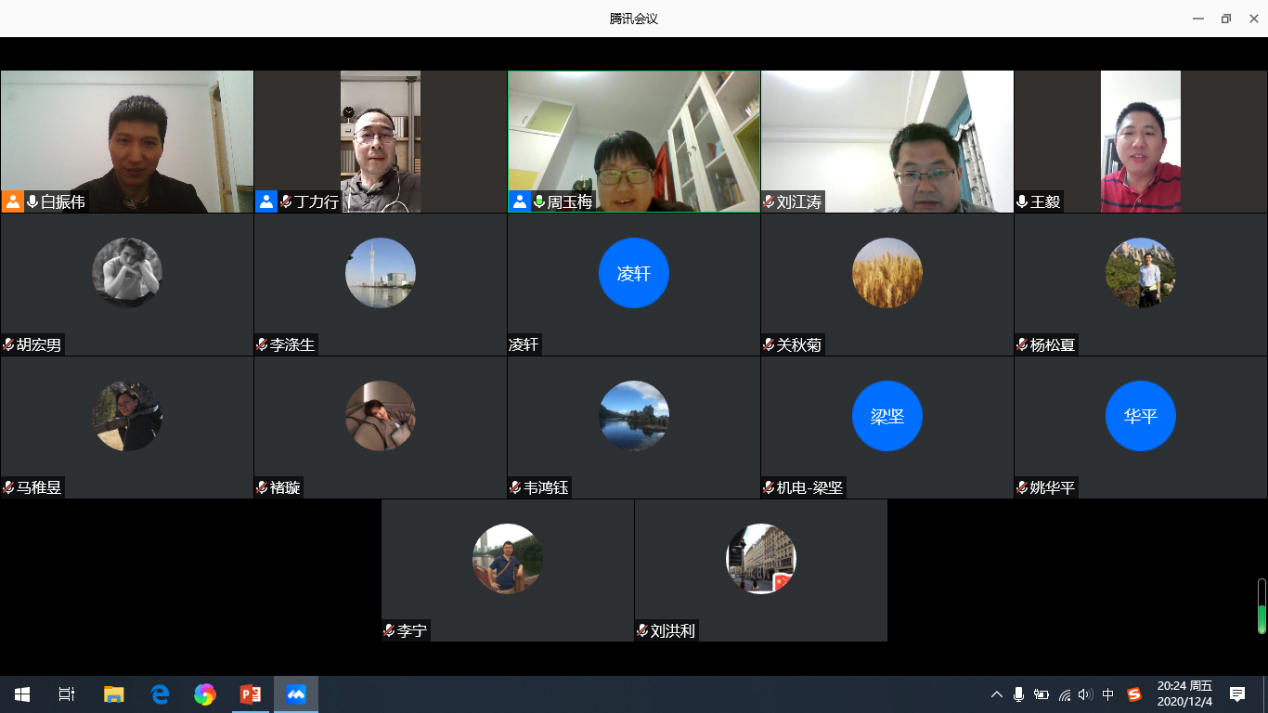
Task: Click the name label 机电-梁坚
Action: pos(810,488)
